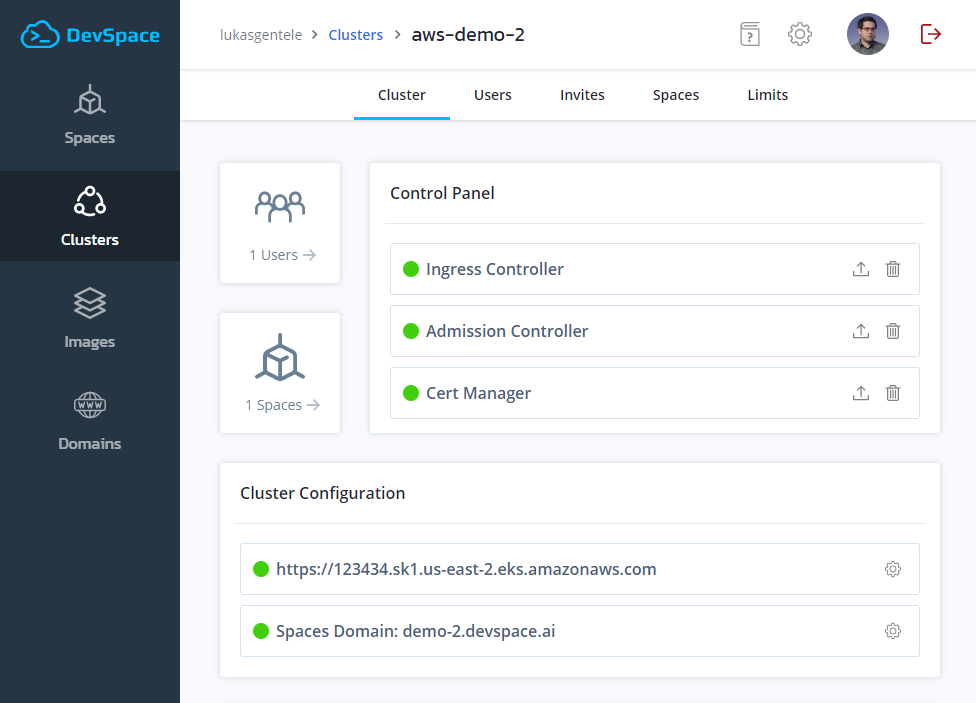This screenshot has width=976, height=703.
Task: Switch to the Cluster tab
Action: click(x=402, y=95)
